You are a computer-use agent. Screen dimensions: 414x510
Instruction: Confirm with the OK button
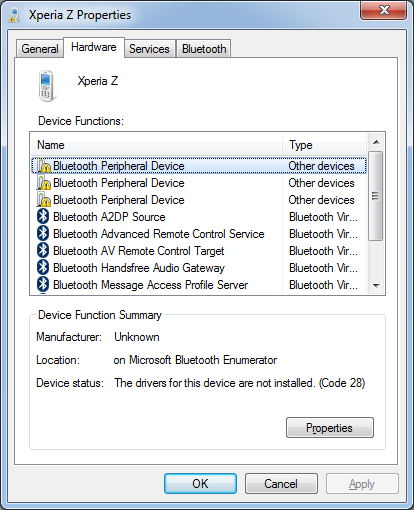coord(200,484)
